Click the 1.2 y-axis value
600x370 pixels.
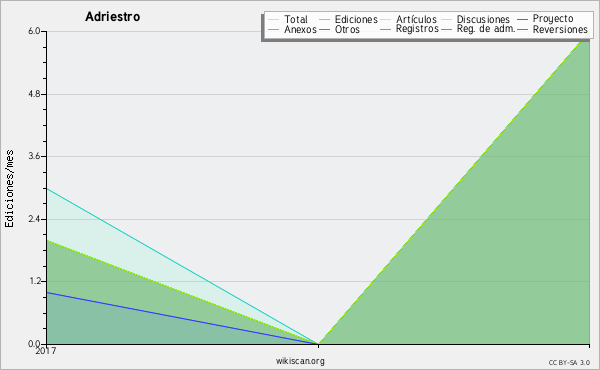tap(34, 281)
